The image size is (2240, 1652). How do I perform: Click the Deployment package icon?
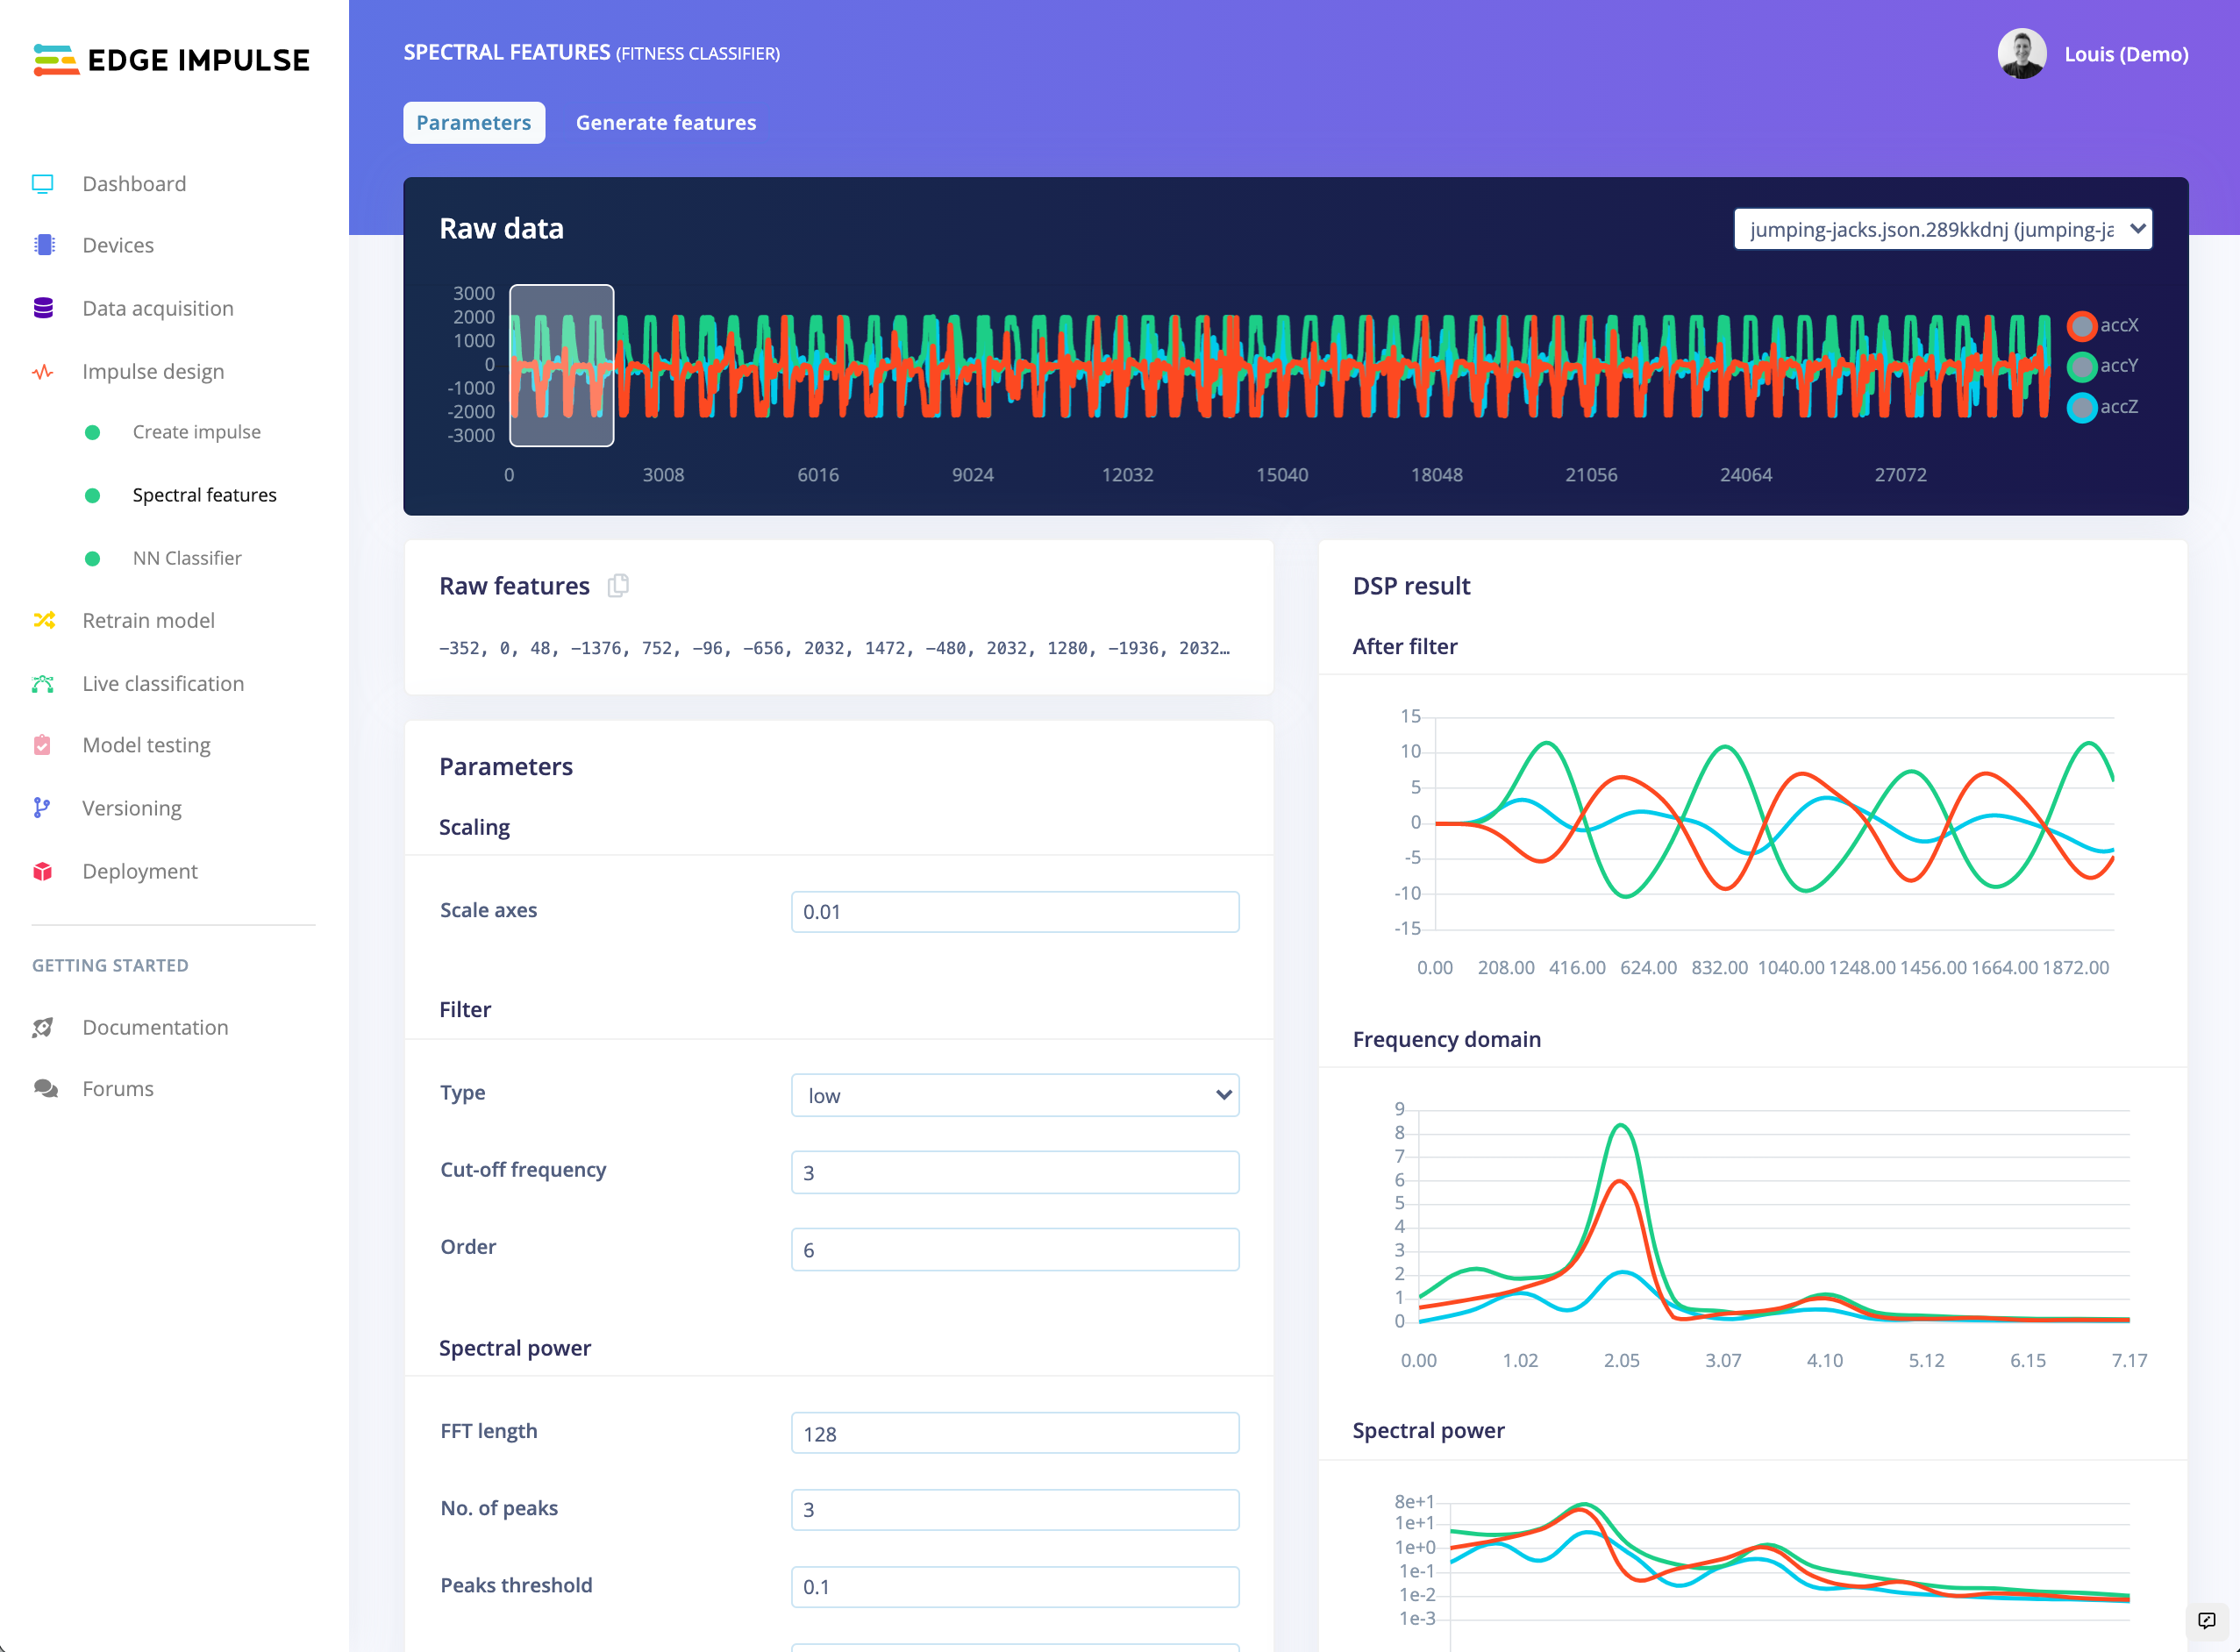point(42,871)
